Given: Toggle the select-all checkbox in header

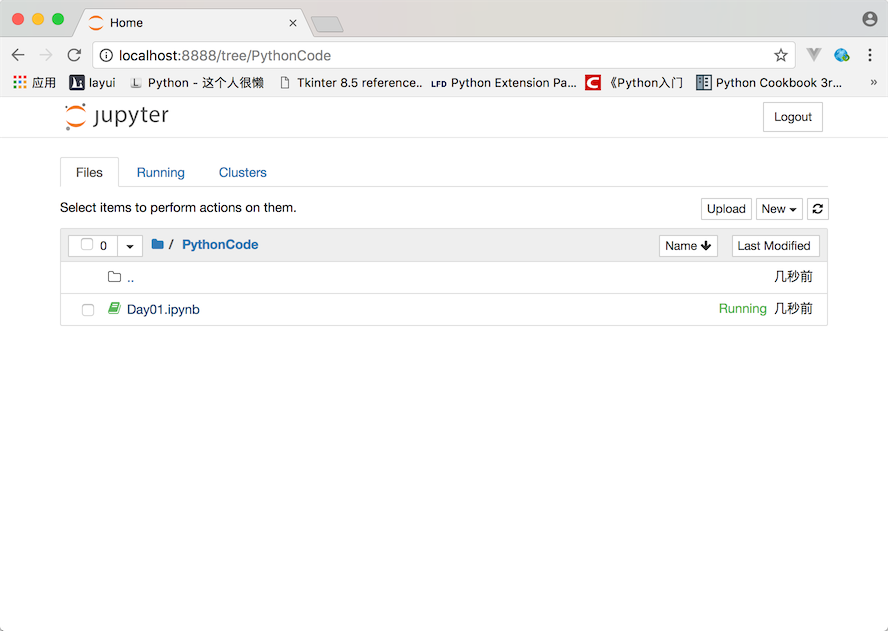Looking at the screenshot, I should 87,245.
